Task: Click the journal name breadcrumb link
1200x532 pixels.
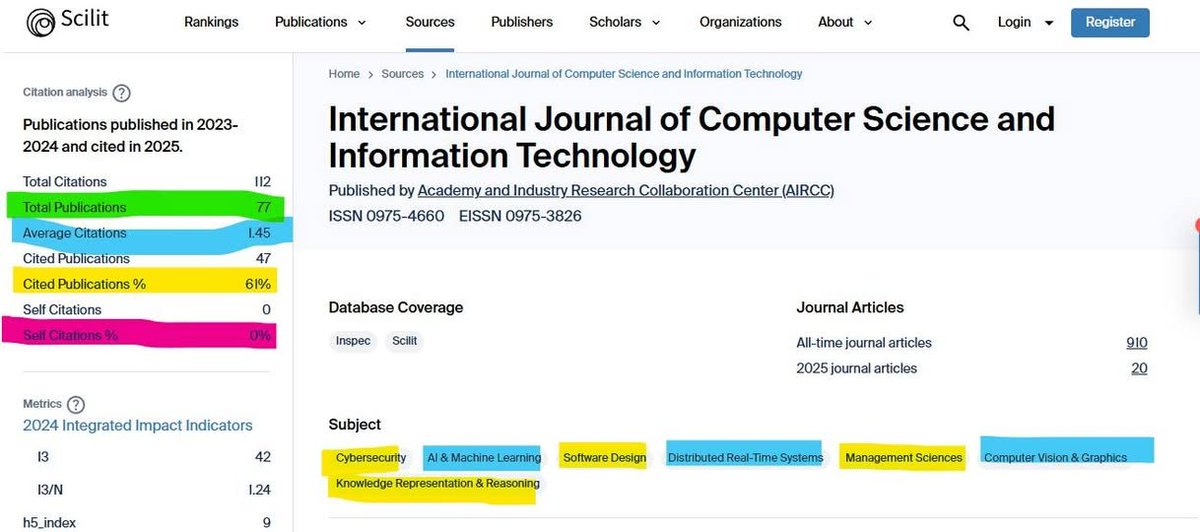Action: pos(624,74)
